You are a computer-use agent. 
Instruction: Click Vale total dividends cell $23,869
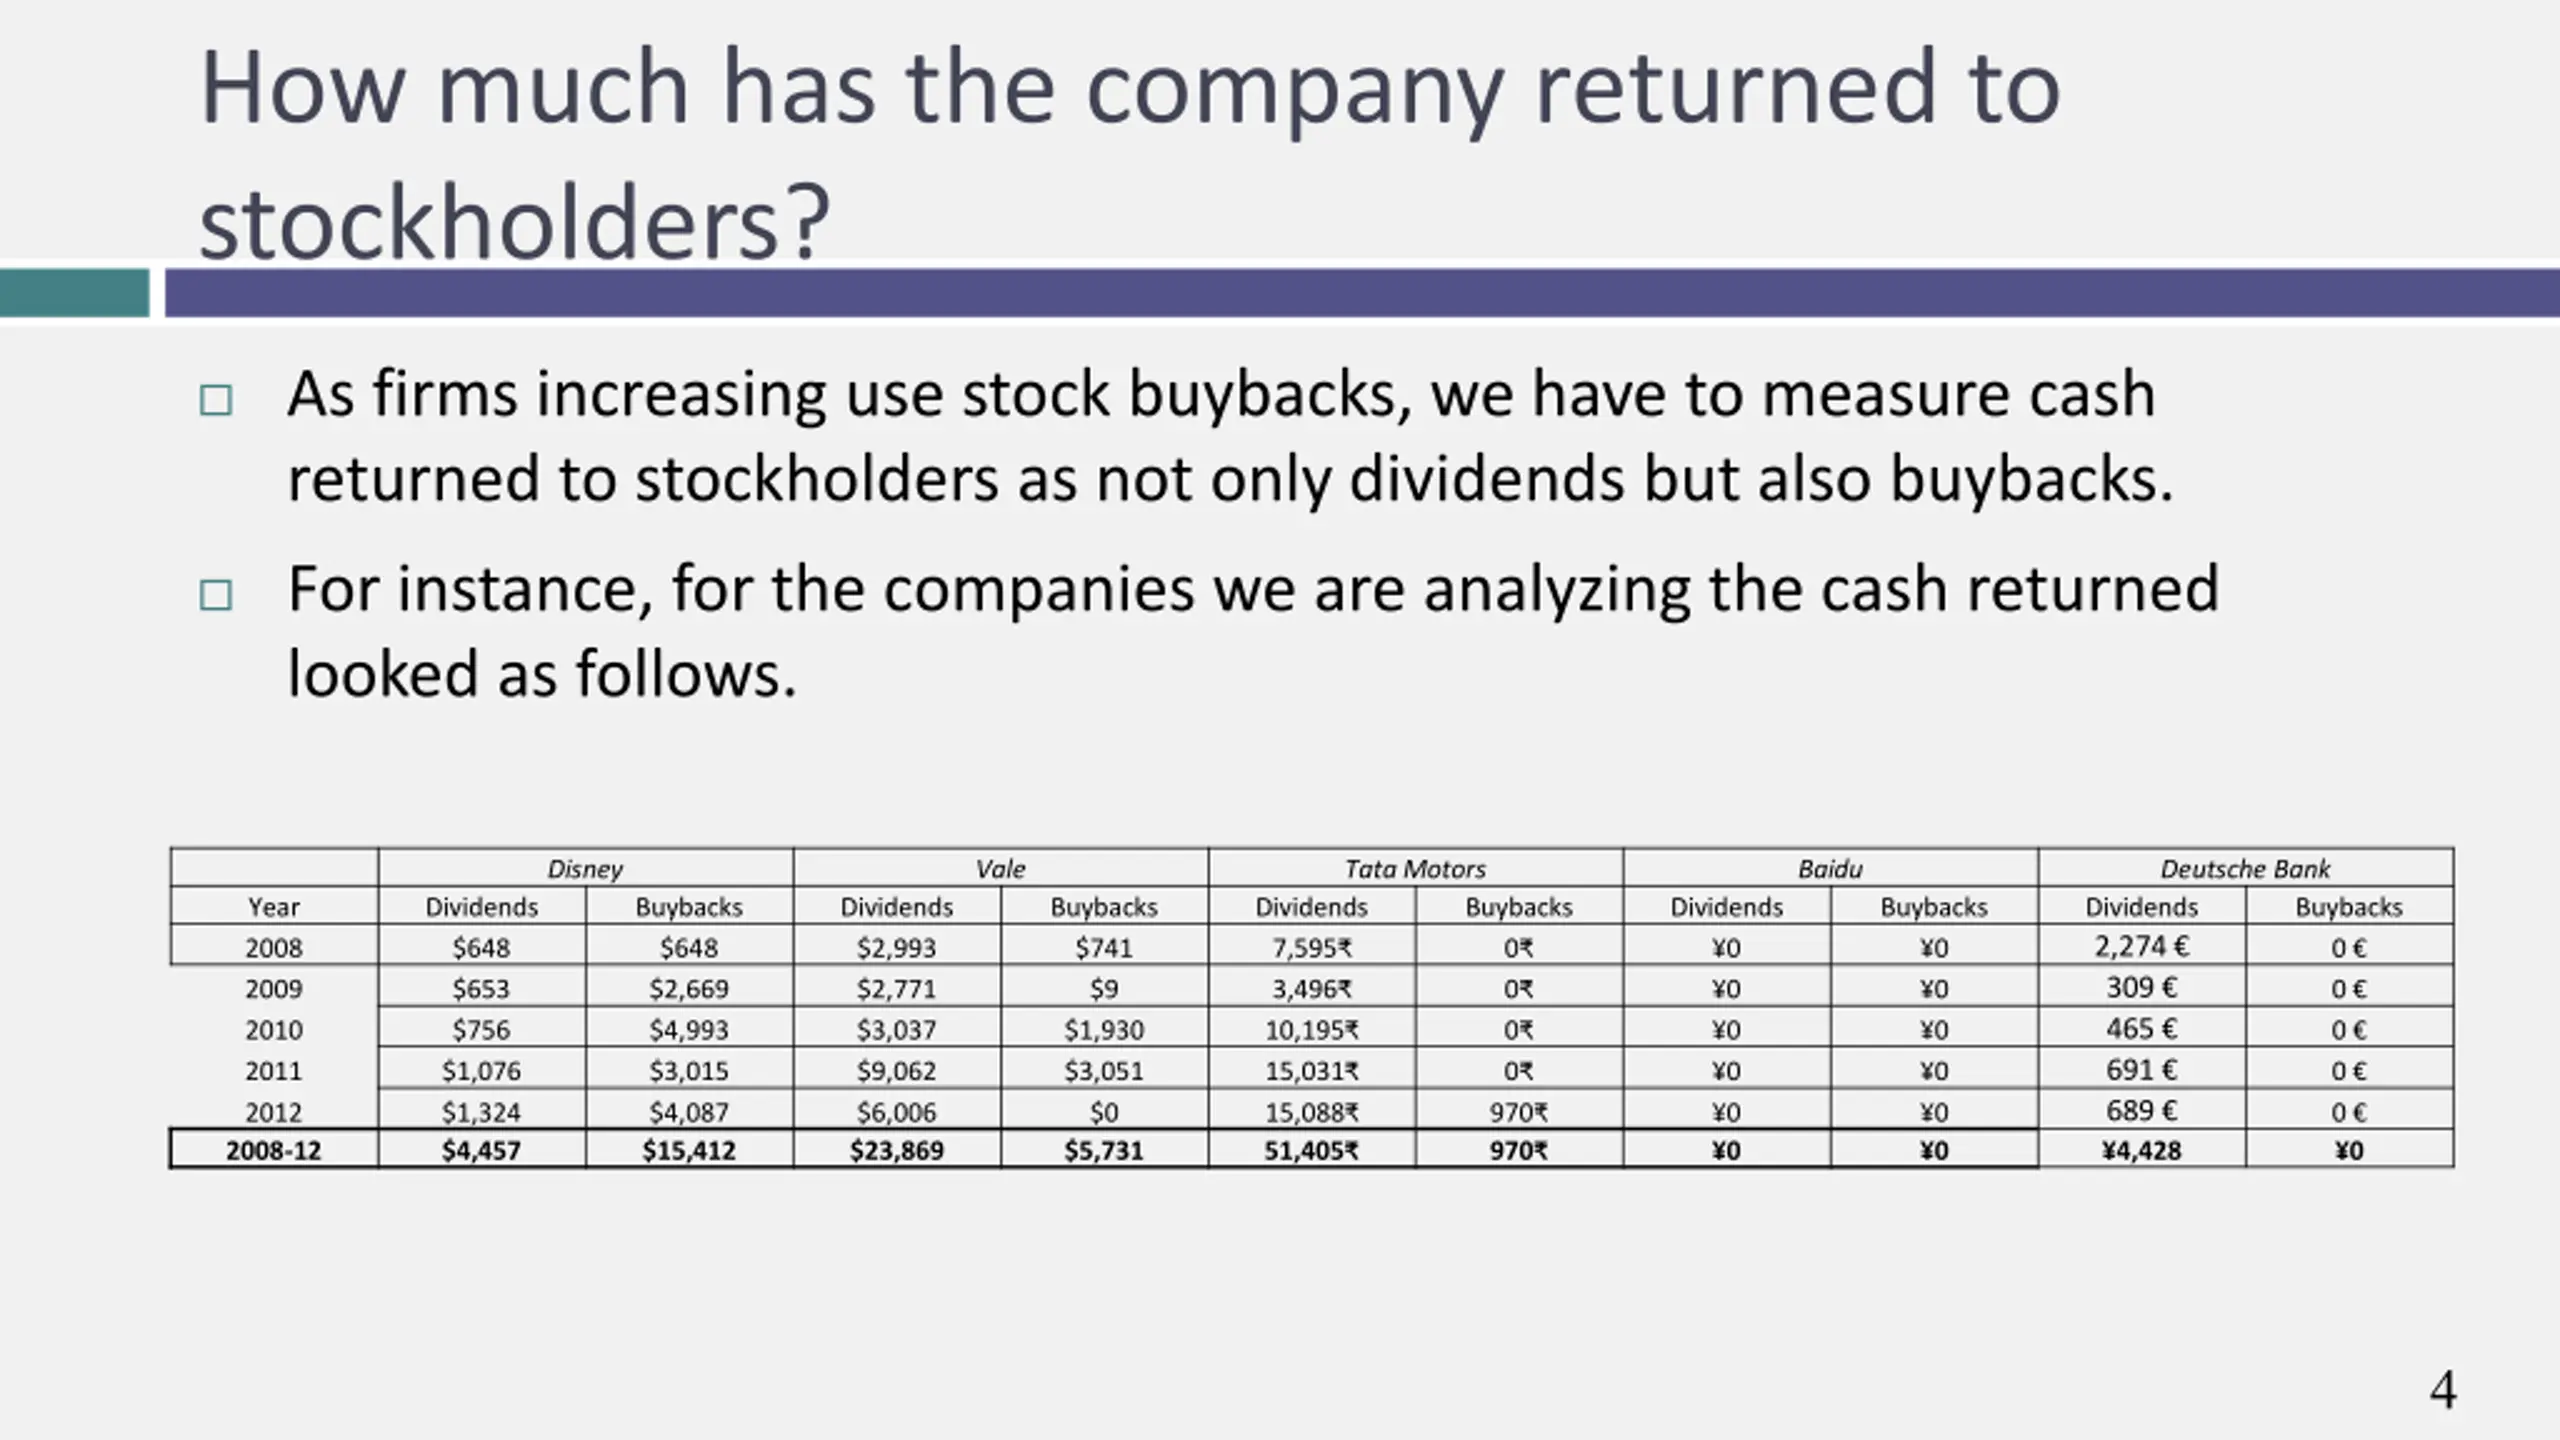coord(897,1150)
